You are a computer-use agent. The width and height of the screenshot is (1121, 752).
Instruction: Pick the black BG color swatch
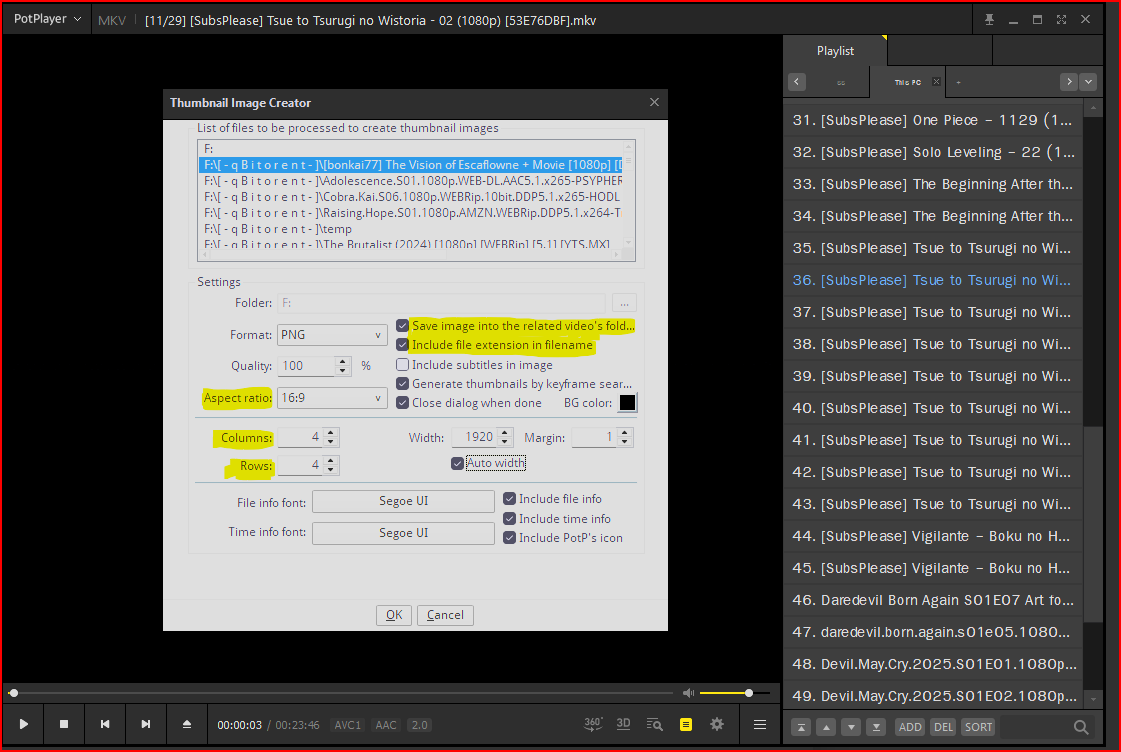(627, 403)
